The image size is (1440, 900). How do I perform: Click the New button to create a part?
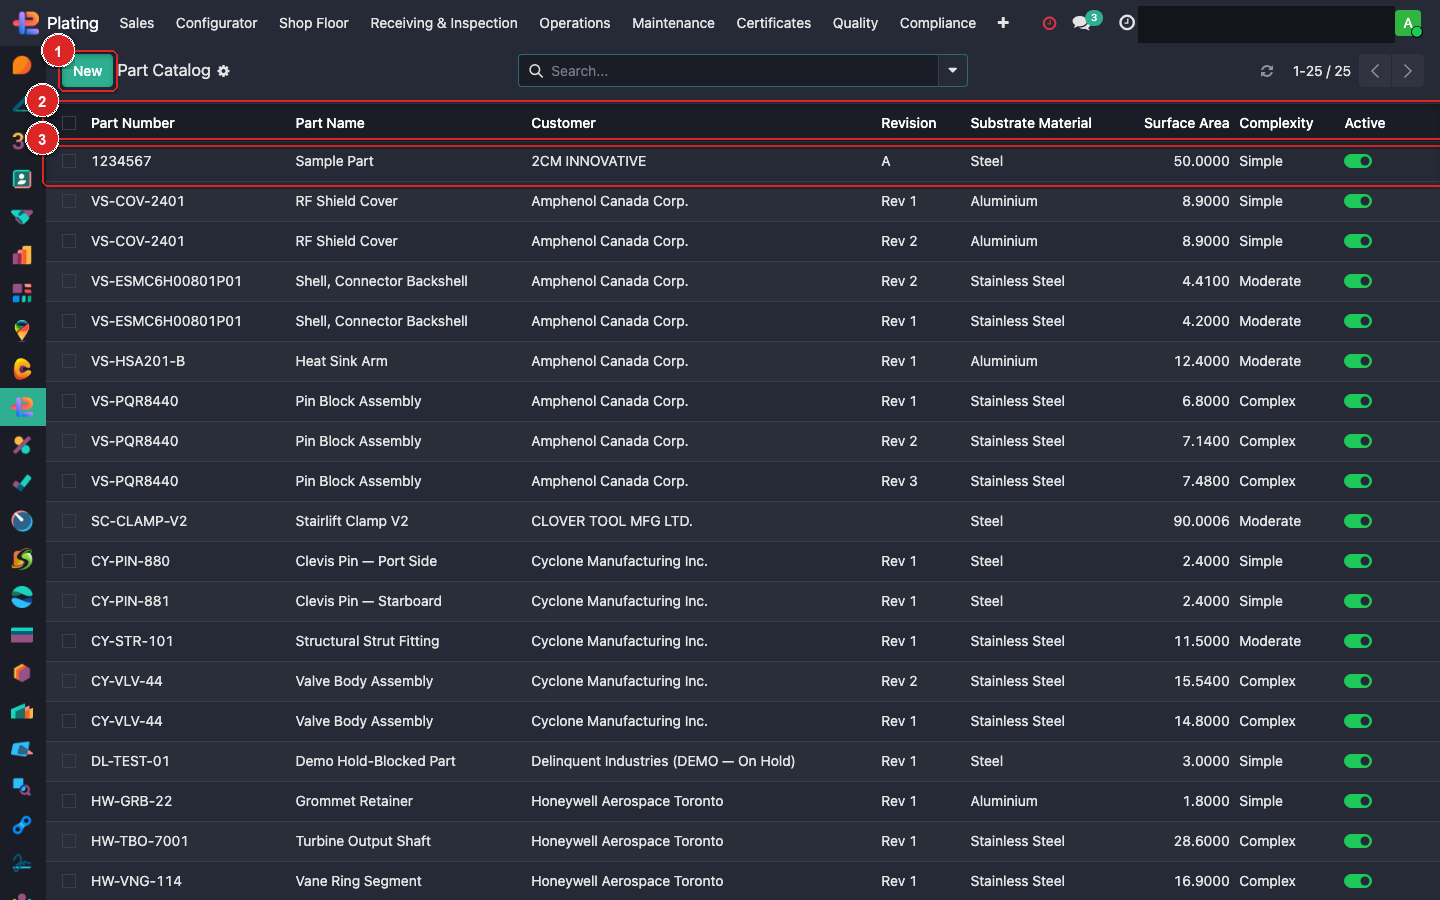(x=87, y=71)
